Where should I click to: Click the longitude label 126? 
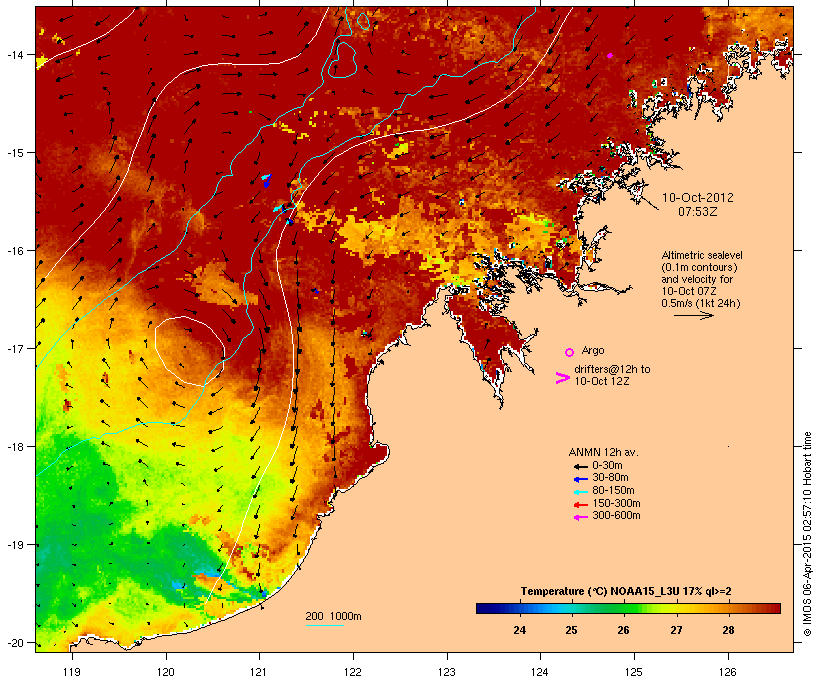[x=728, y=672]
